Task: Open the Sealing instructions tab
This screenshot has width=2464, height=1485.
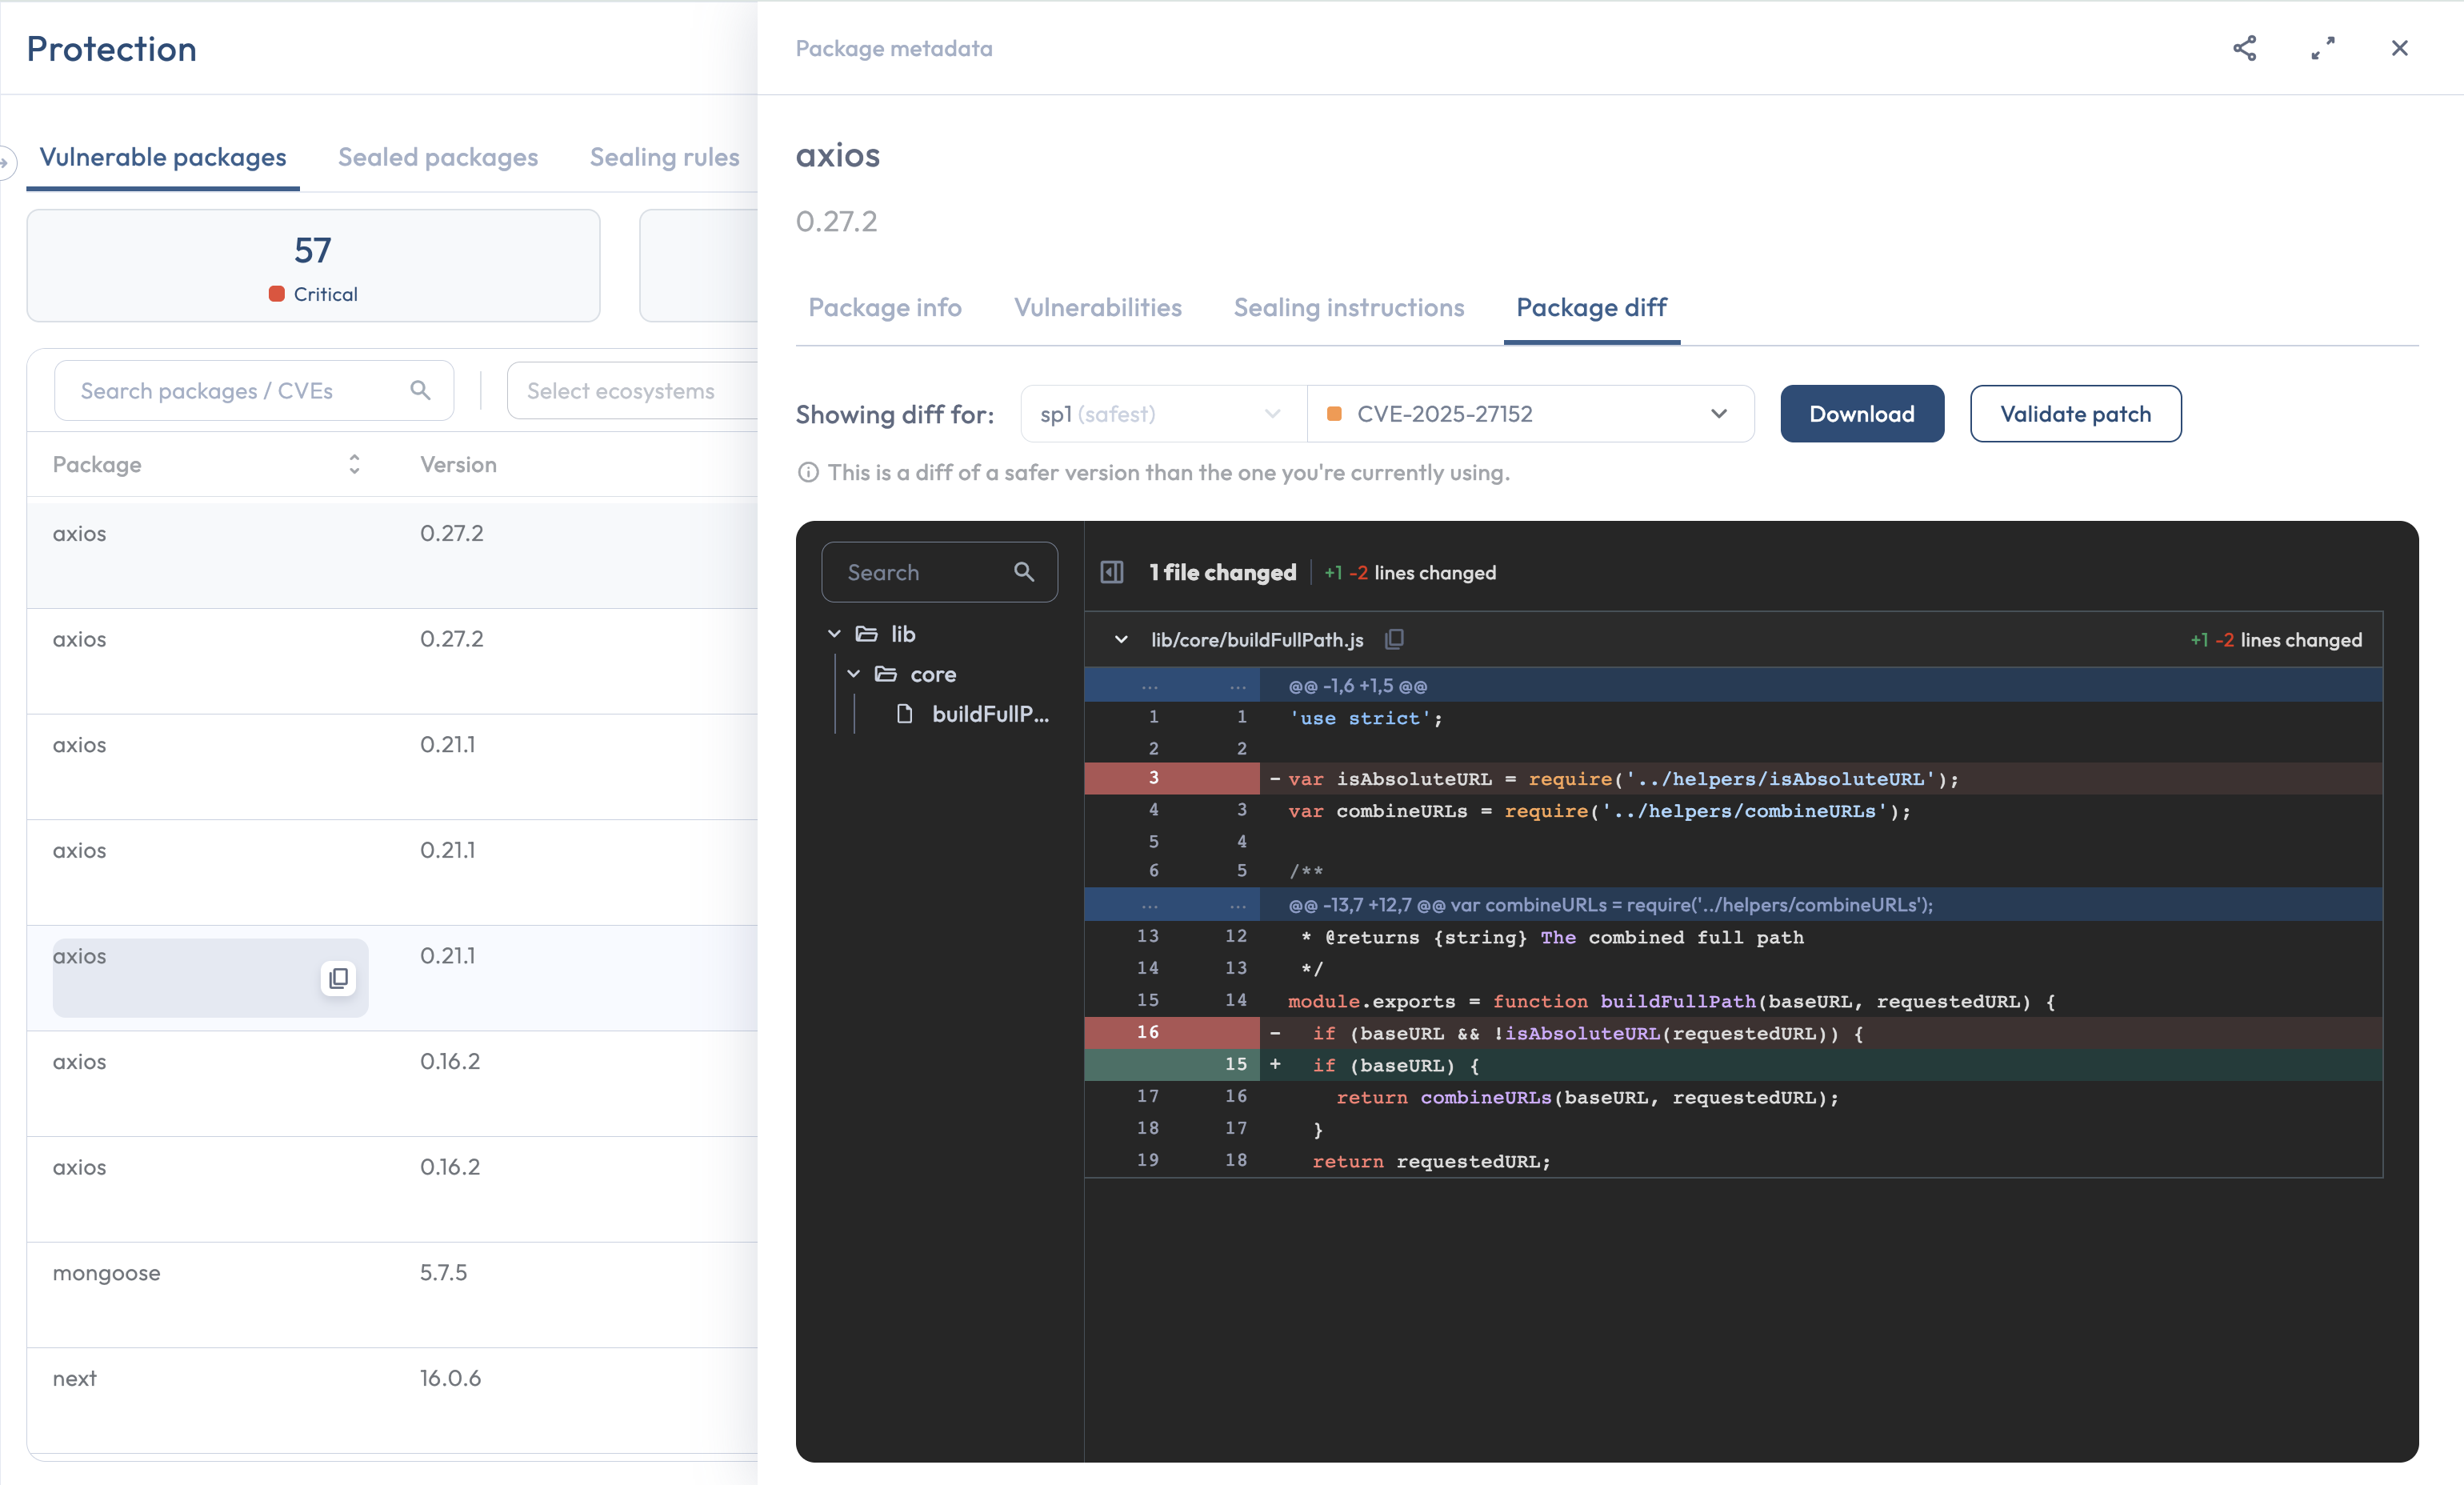Action: [x=1349, y=307]
